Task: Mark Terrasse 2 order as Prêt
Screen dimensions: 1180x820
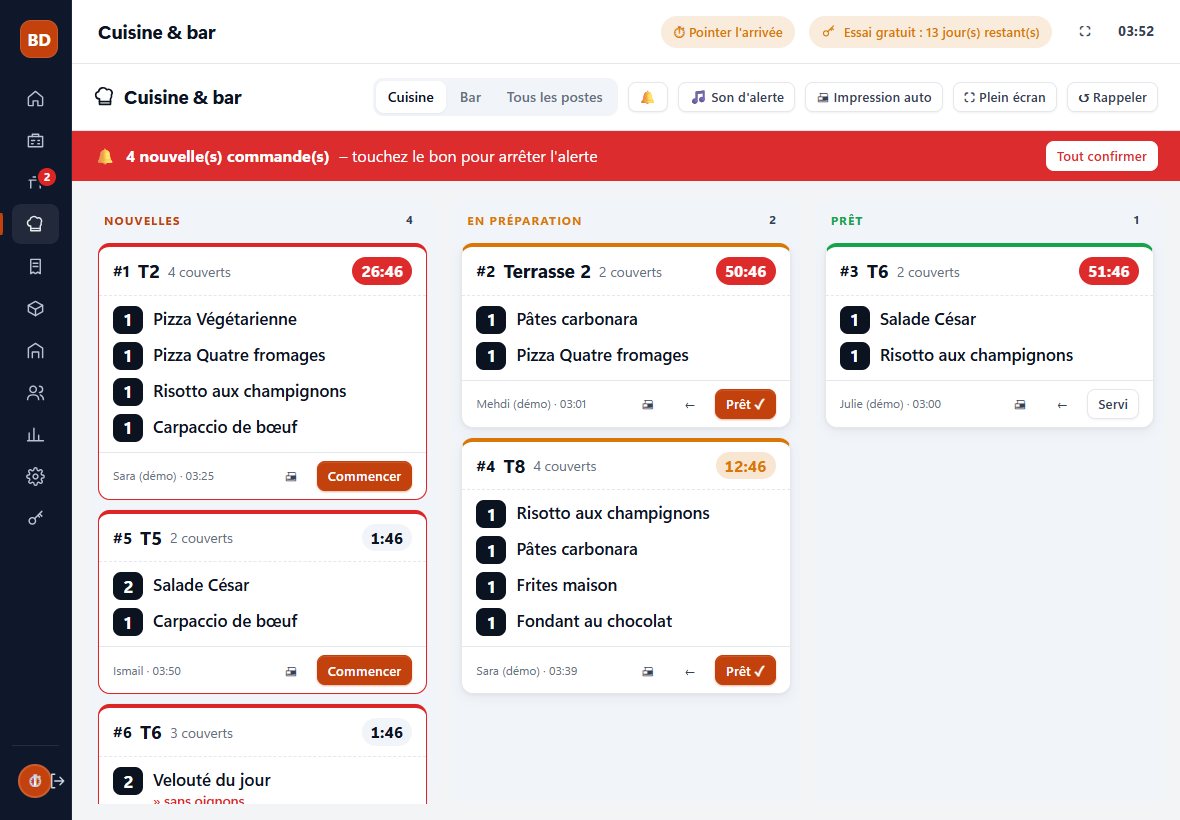Action: coord(745,404)
